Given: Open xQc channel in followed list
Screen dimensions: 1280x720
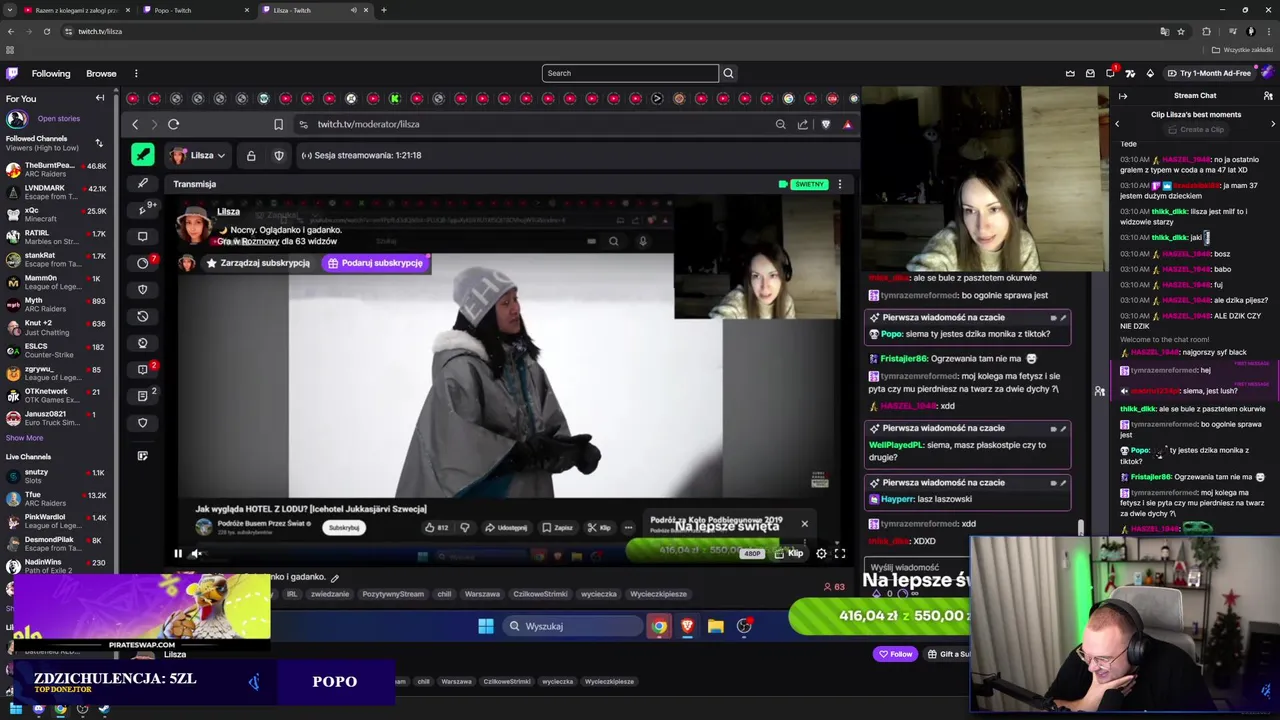Looking at the screenshot, I should pyautogui.click(x=57, y=215).
